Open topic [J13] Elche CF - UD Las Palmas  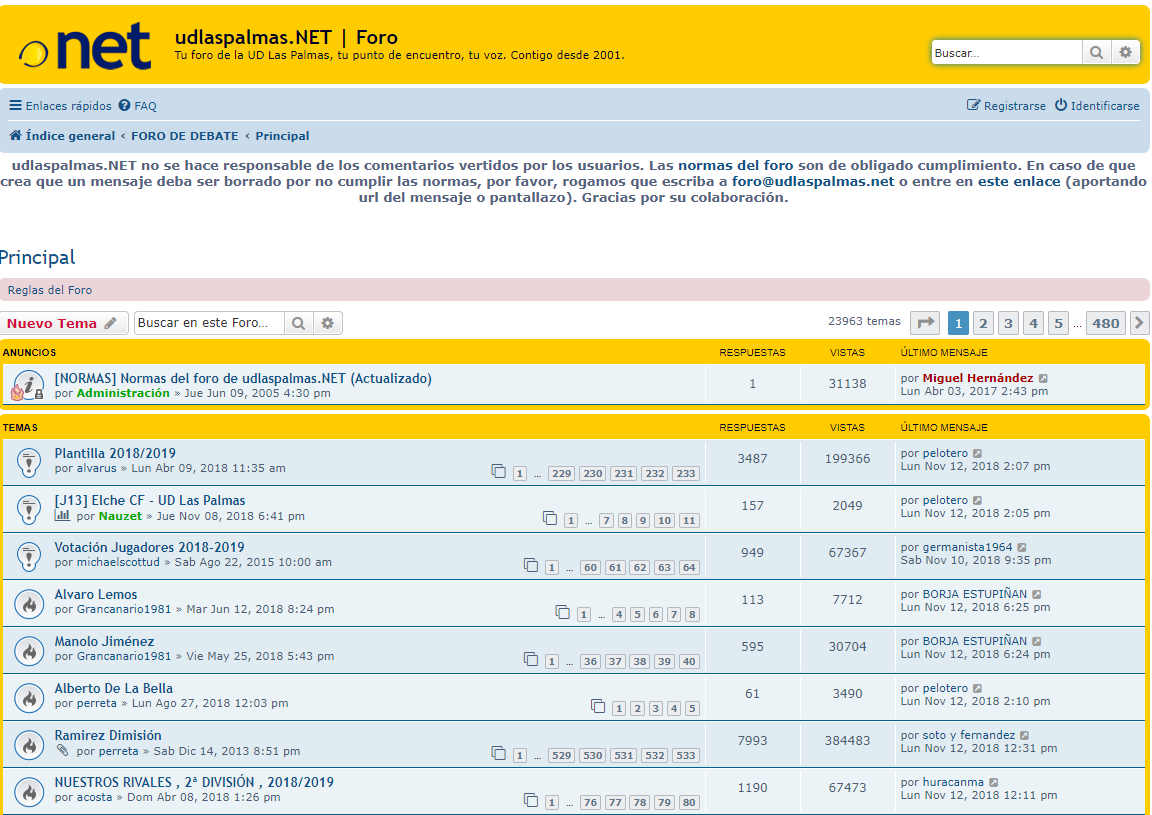(150, 500)
